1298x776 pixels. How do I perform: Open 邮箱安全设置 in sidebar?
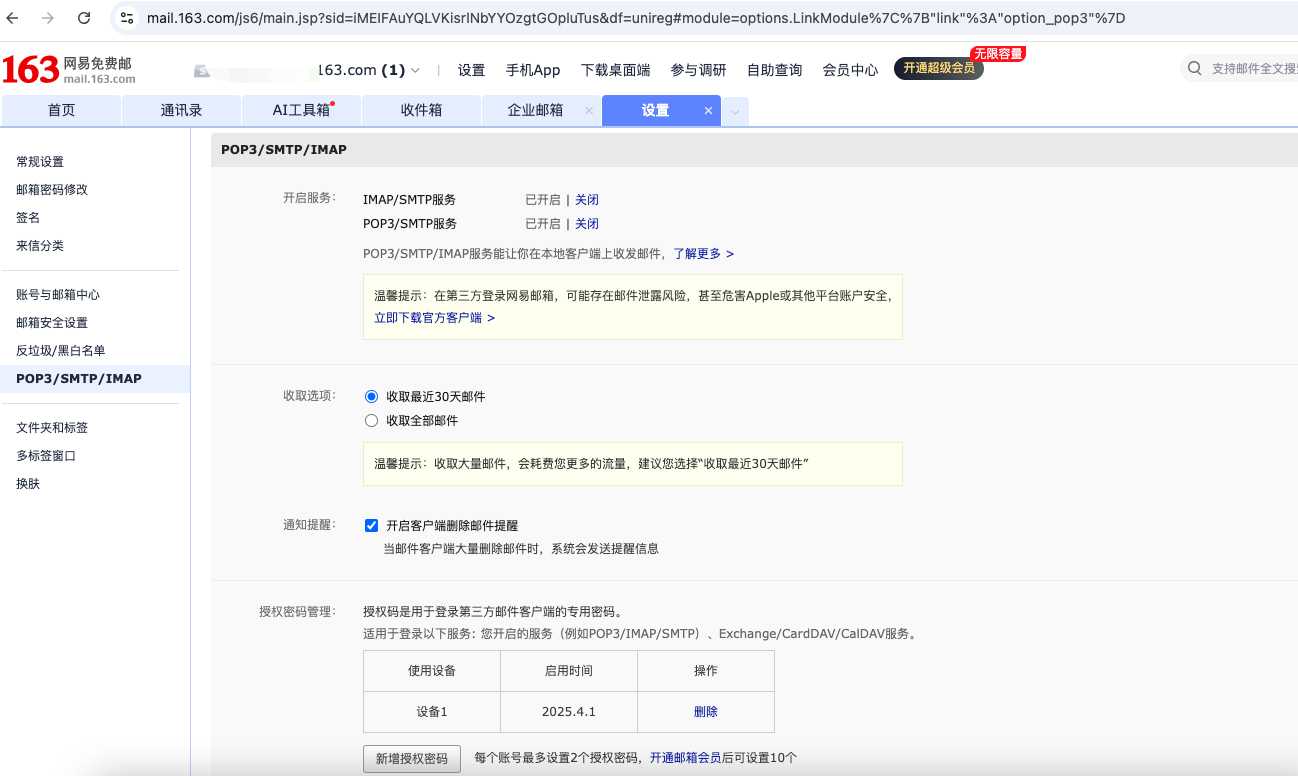[x=52, y=323]
